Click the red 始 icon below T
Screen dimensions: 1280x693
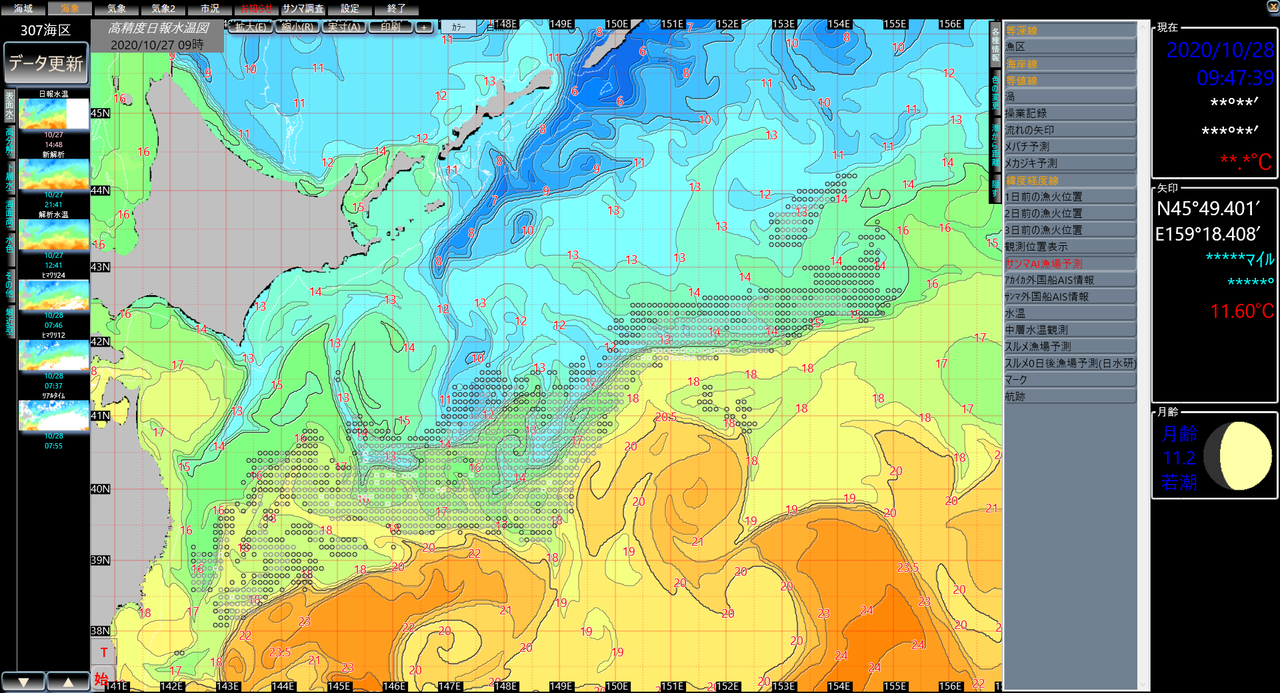click(x=101, y=679)
